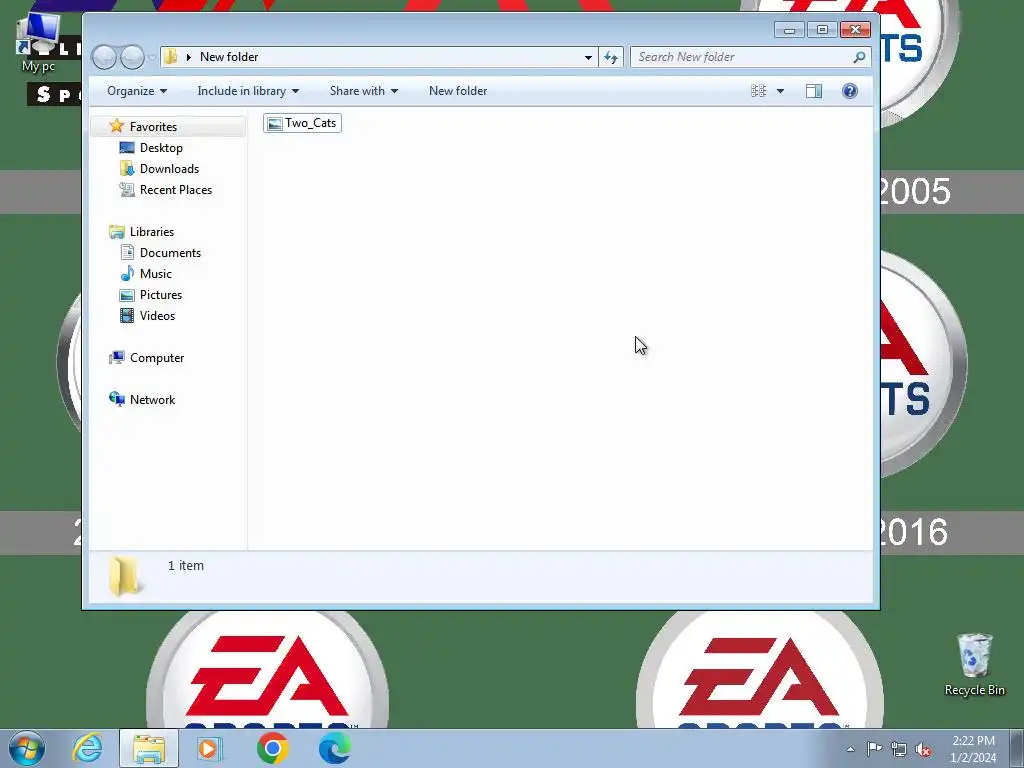1024x768 pixels.
Task: Select Documents label under Libraries
Action: tap(170, 253)
